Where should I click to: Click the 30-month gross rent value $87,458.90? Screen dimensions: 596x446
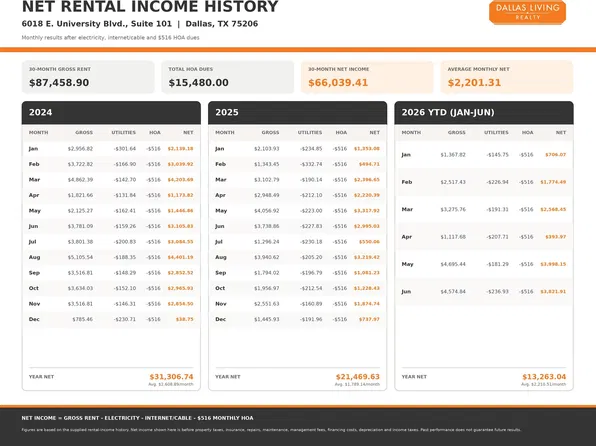click(59, 83)
